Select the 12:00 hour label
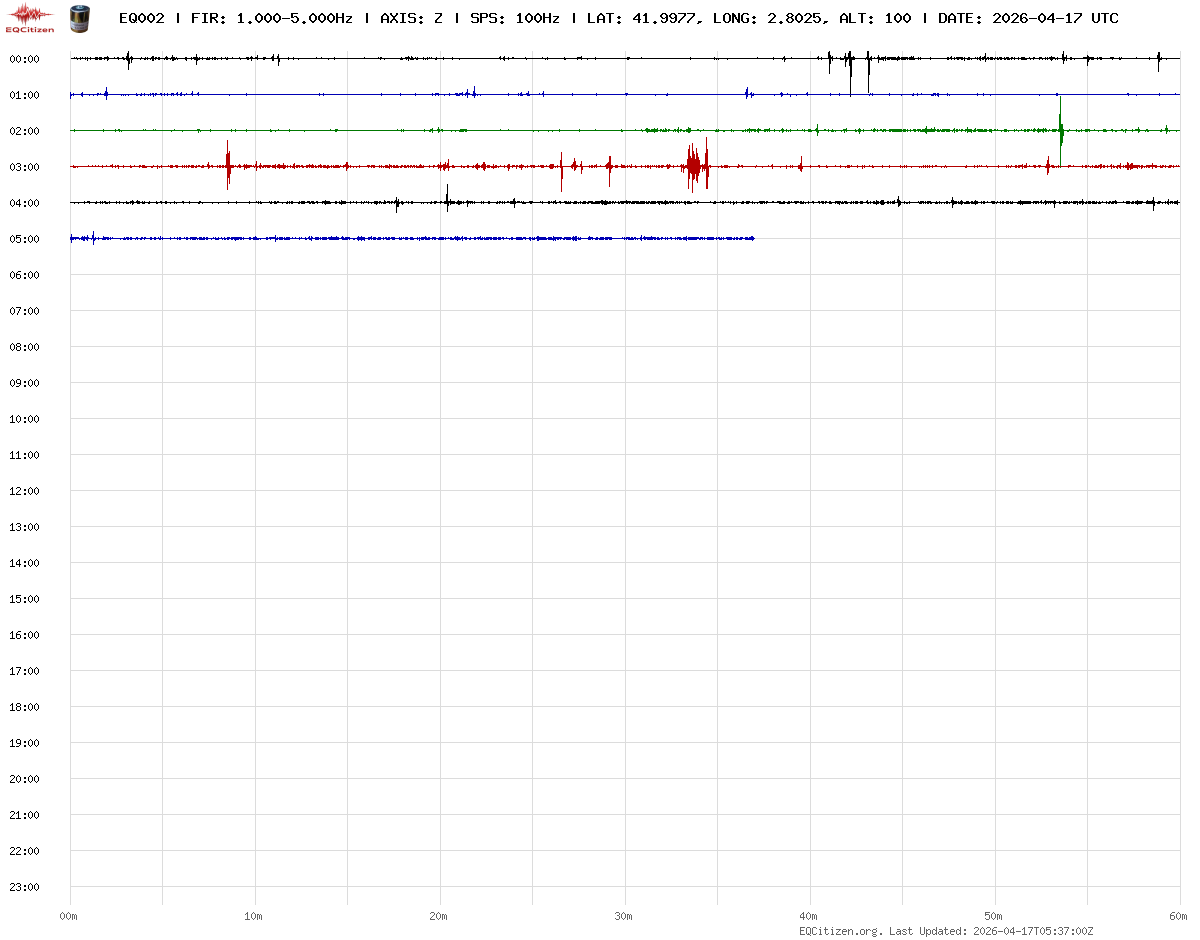The image size is (1200, 940). pos(24,491)
